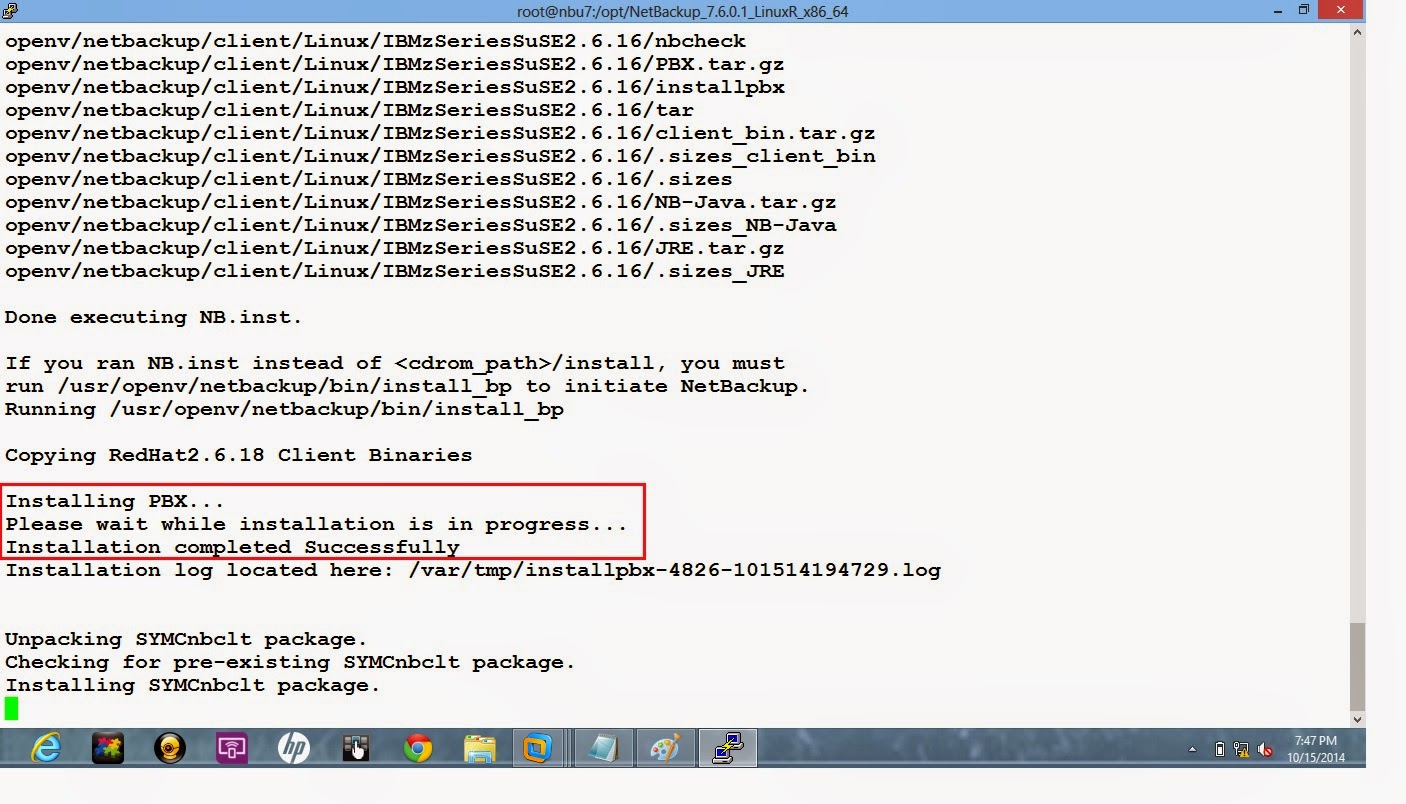Click the installpbx log path line
Screen dimensions: 1406x804
click(472, 570)
